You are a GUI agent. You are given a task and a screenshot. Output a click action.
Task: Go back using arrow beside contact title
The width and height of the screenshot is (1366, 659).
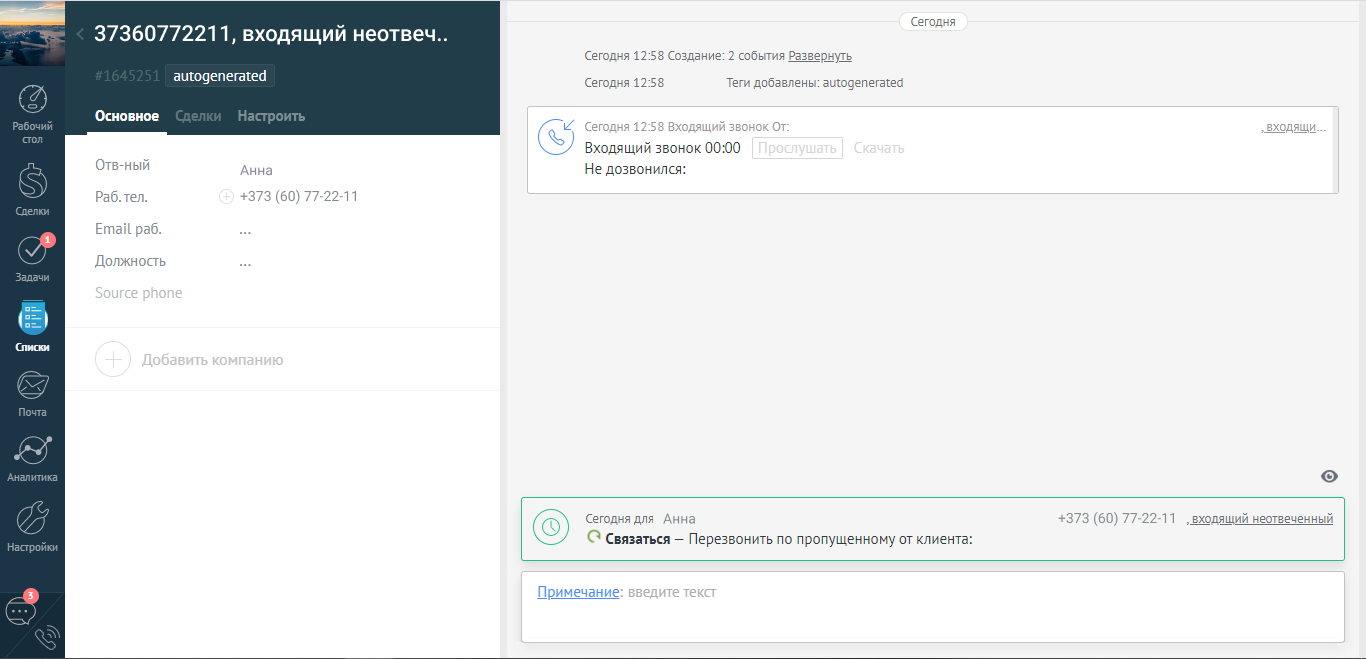pos(80,34)
